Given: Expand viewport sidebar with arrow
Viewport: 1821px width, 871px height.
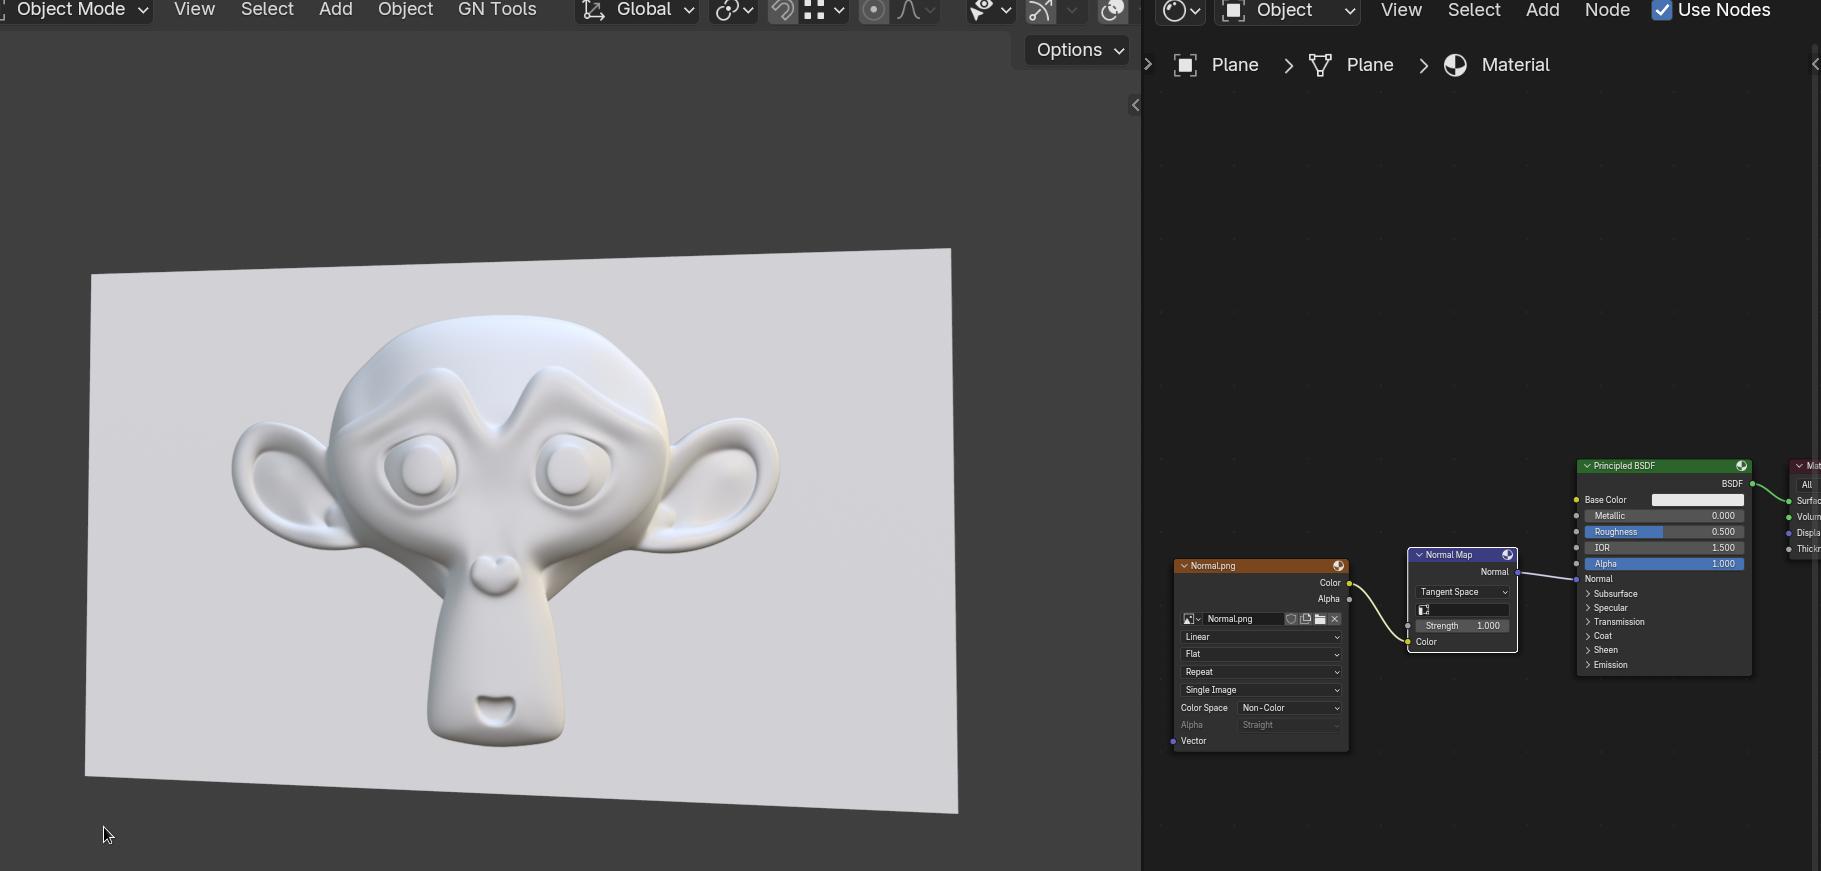Looking at the screenshot, I should (1134, 105).
